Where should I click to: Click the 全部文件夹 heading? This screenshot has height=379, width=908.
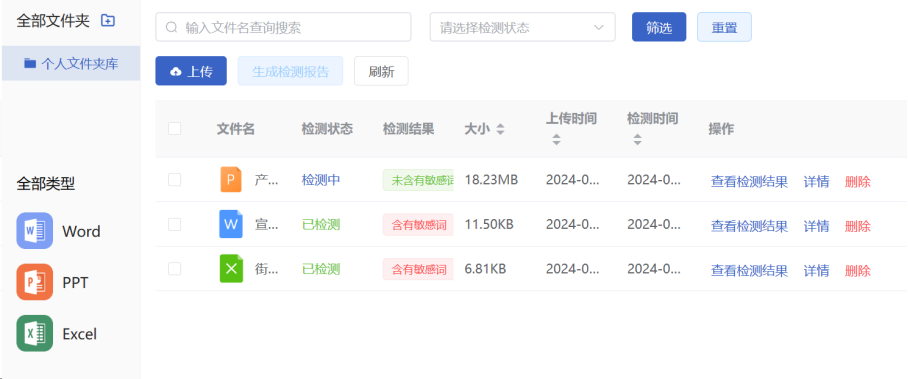[x=53, y=21]
